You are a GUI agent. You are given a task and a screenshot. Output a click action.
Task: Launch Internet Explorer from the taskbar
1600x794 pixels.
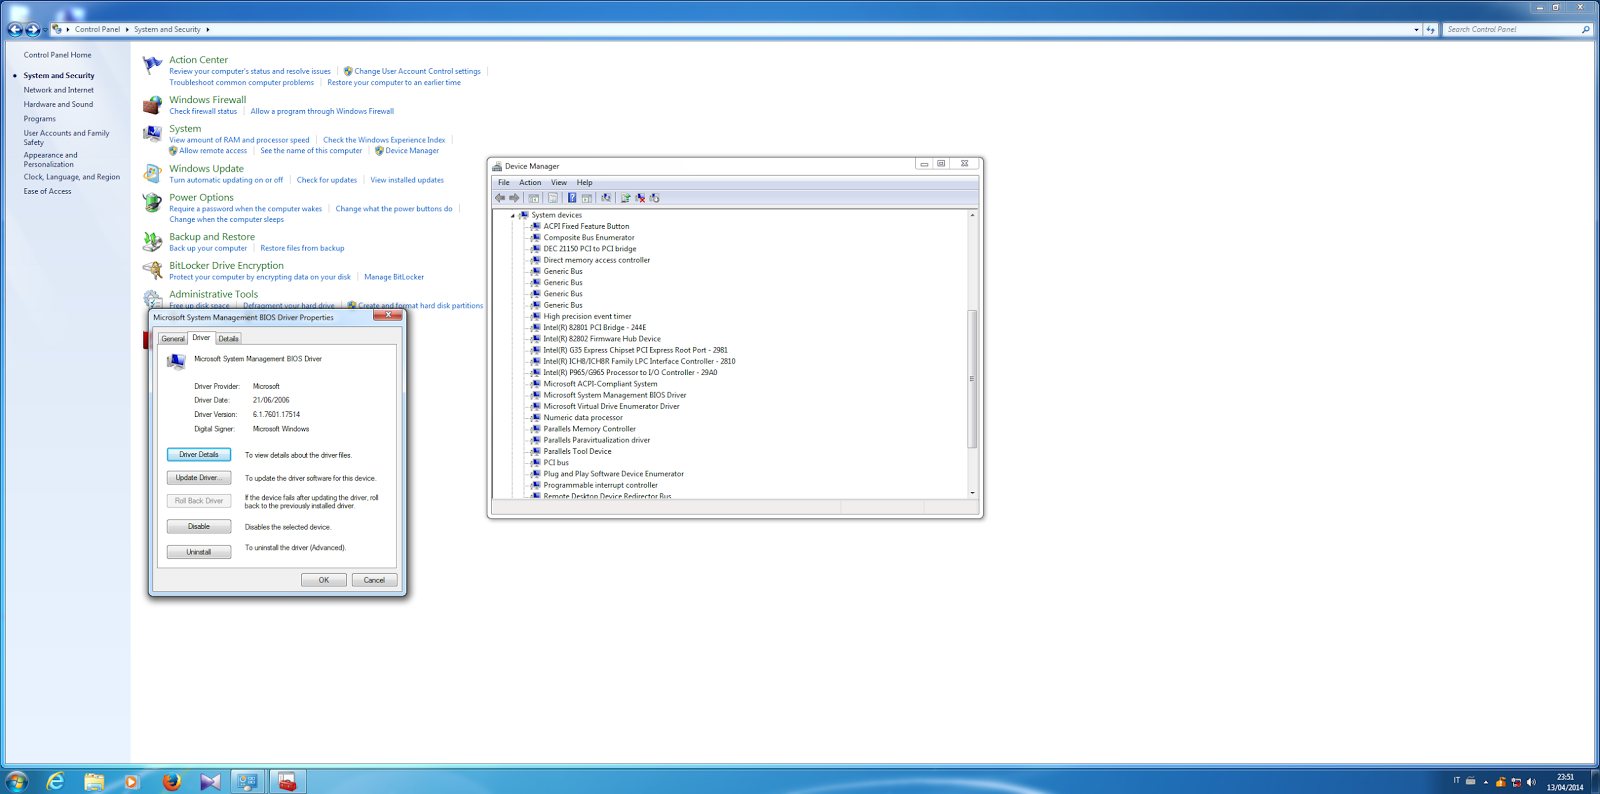(x=55, y=782)
